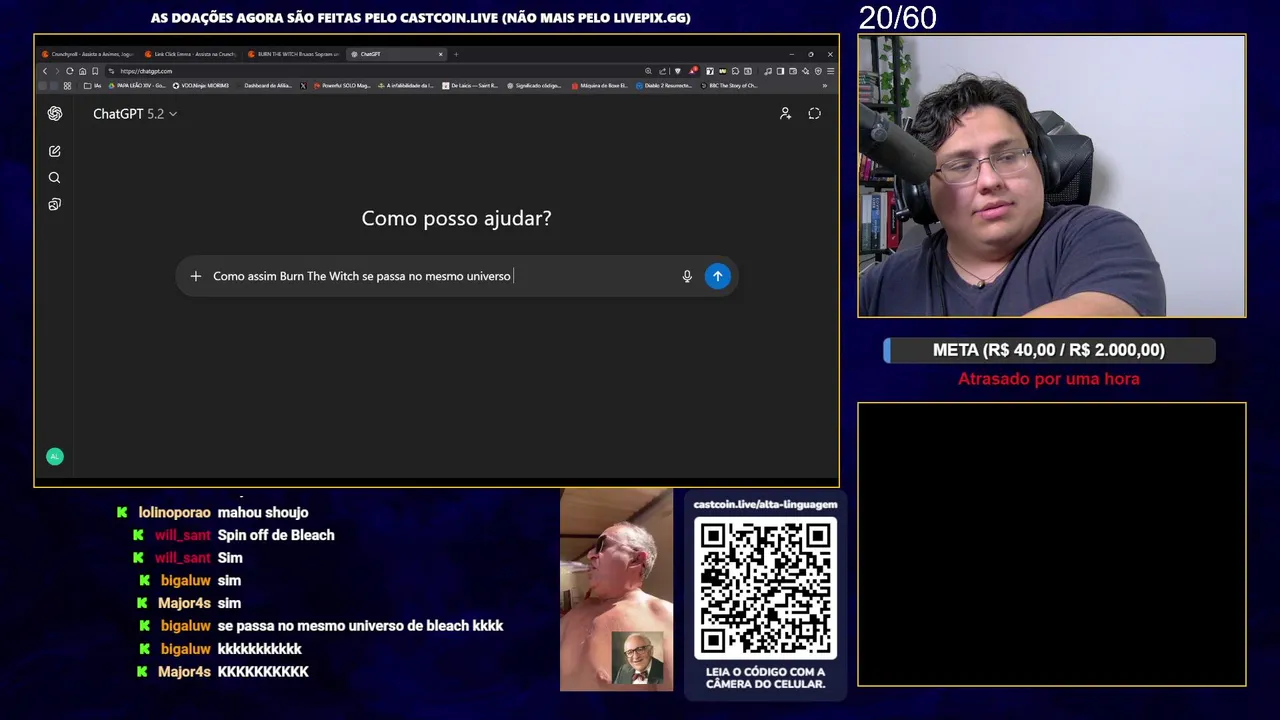Switch to the Crunchyroll browser tab
Image resolution: width=1280 pixels, height=720 pixels.
coord(87,54)
